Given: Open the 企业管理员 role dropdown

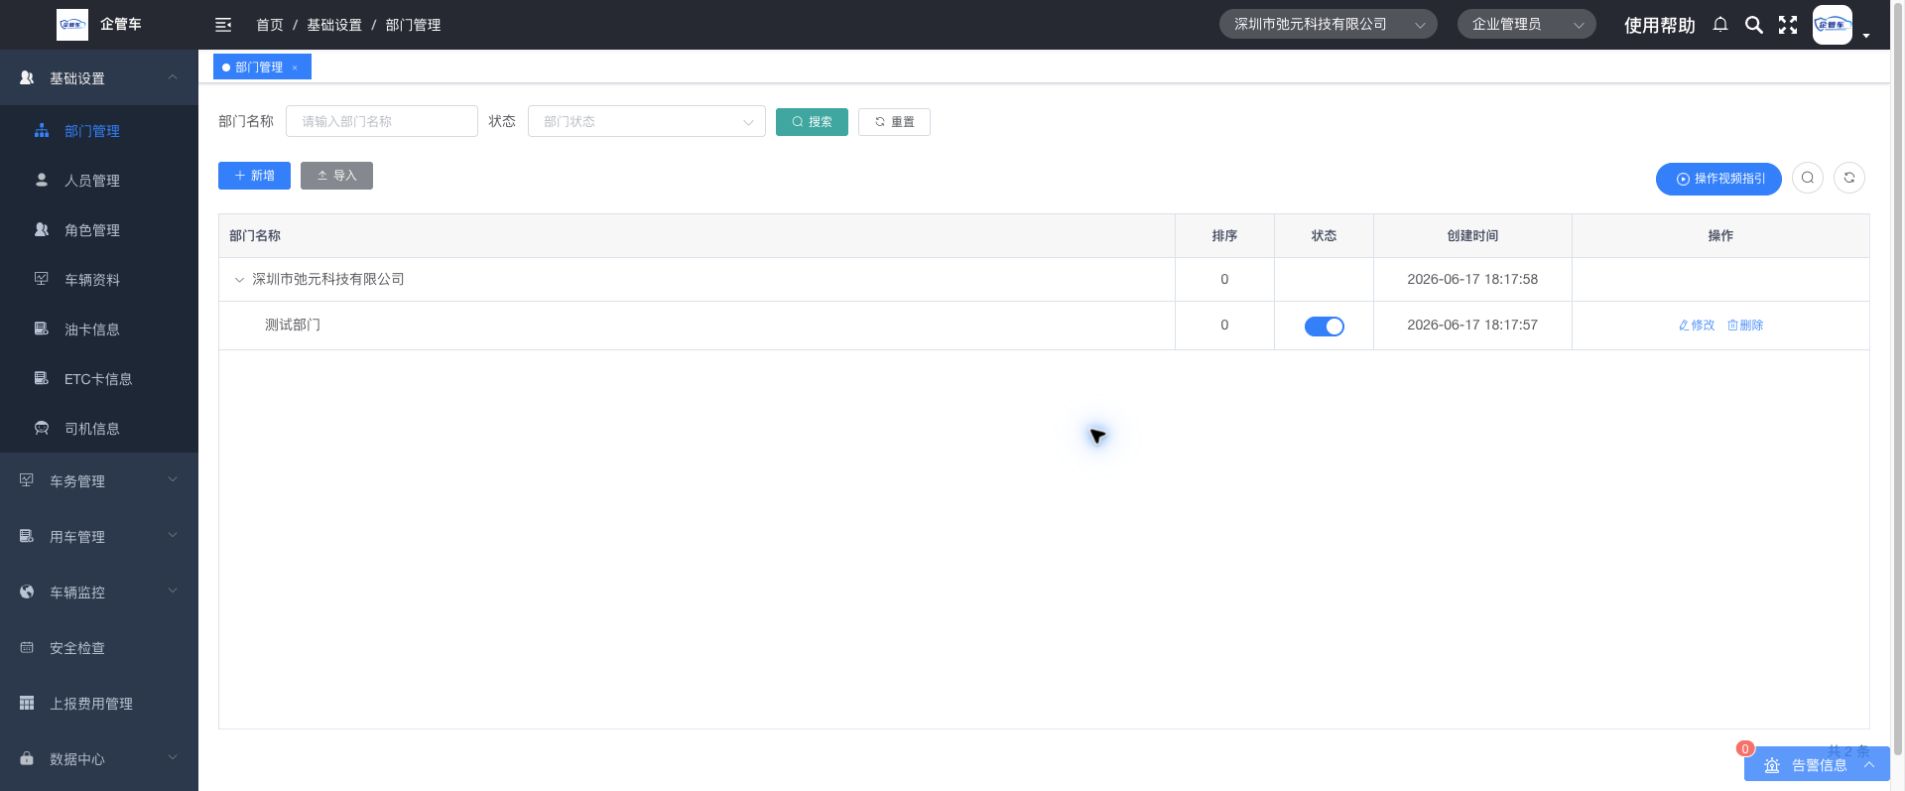Looking at the screenshot, I should coord(1526,25).
